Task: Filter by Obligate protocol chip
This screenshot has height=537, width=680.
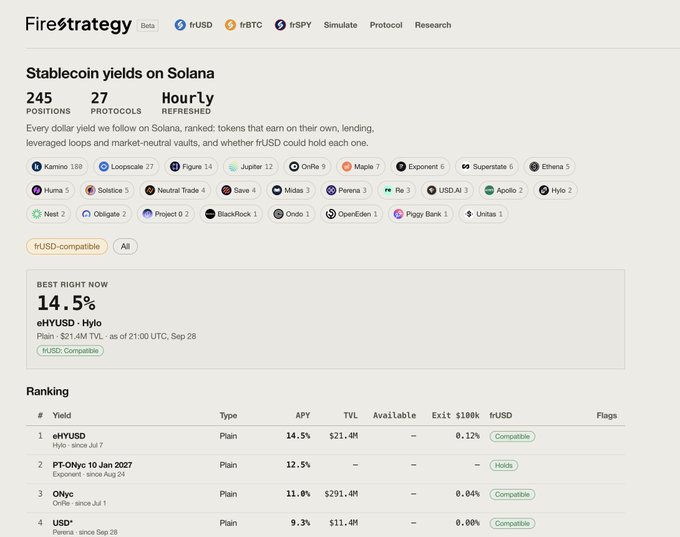Action: pos(104,214)
